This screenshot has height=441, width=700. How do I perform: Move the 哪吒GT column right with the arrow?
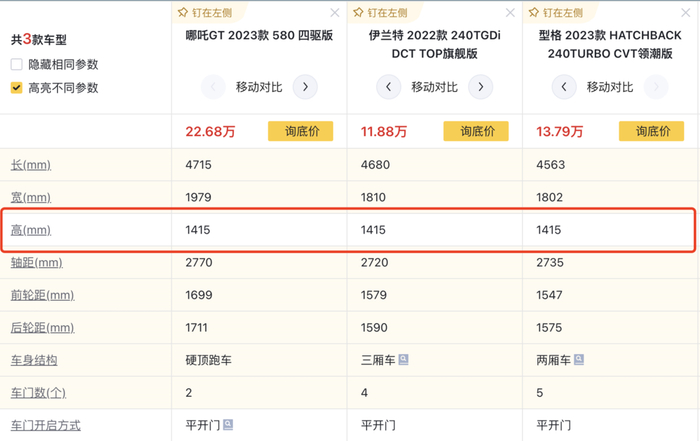click(305, 87)
